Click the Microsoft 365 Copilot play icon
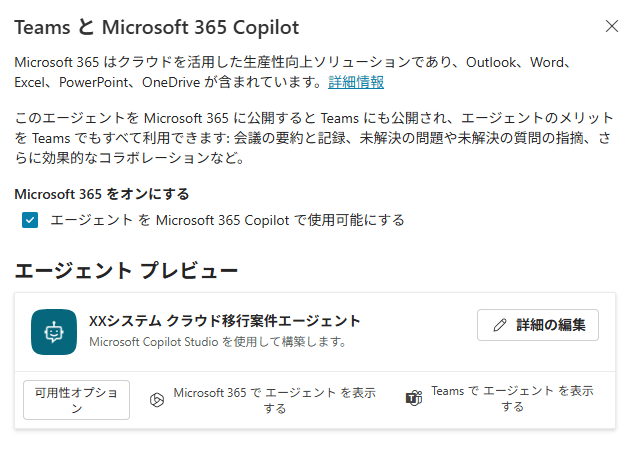This screenshot has width=638, height=461. point(156,400)
